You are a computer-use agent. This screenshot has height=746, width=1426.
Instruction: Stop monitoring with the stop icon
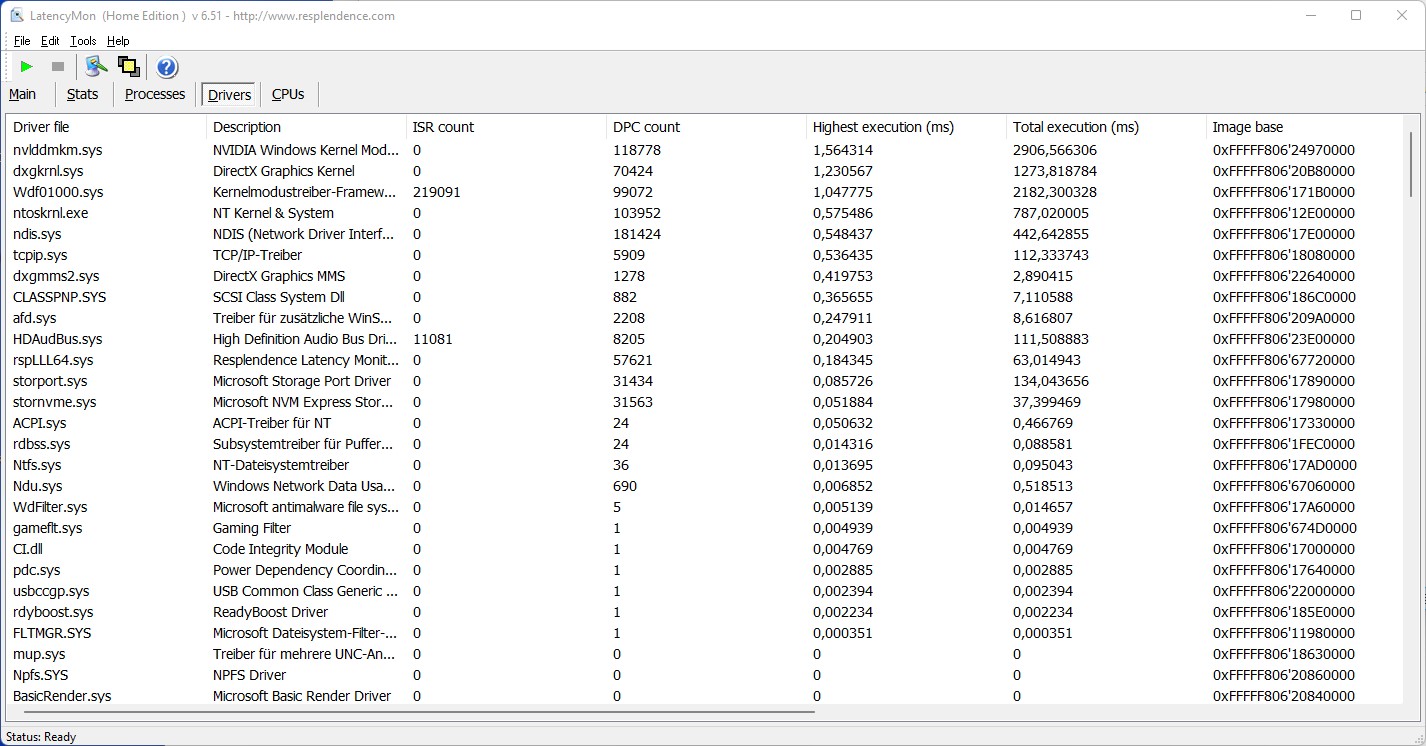click(x=58, y=67)
